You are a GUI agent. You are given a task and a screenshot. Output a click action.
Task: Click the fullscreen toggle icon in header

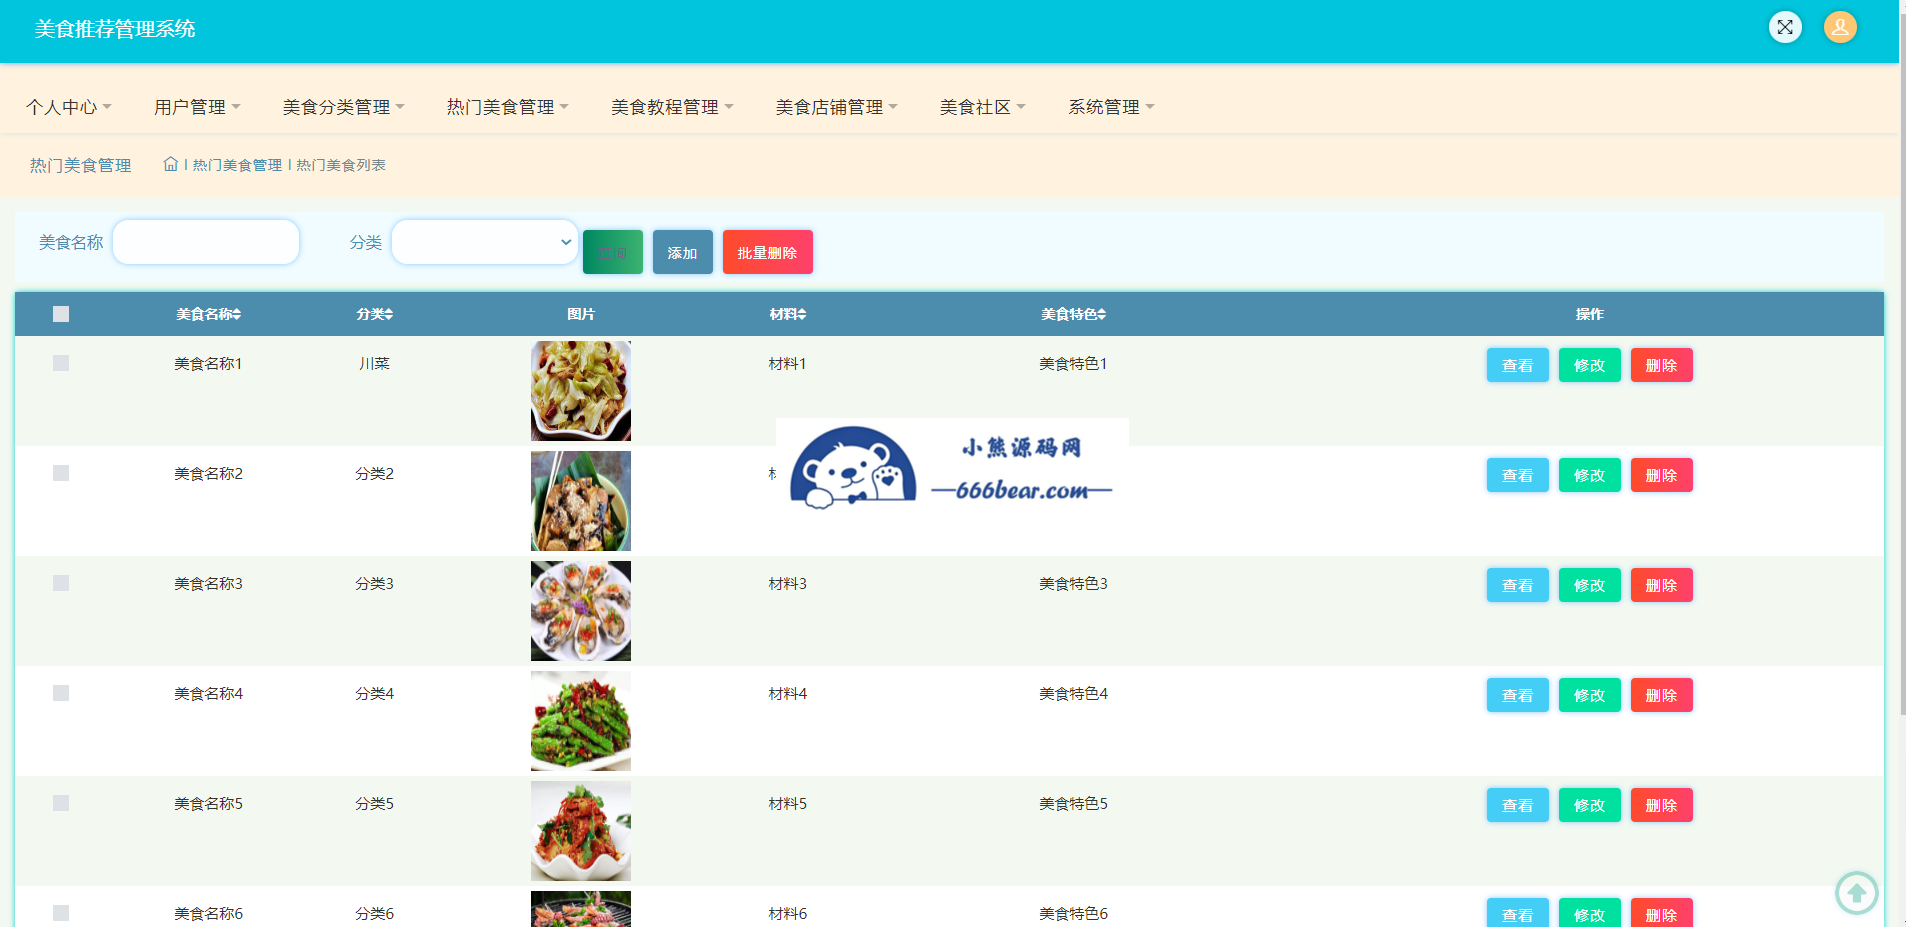[1785, 27]
